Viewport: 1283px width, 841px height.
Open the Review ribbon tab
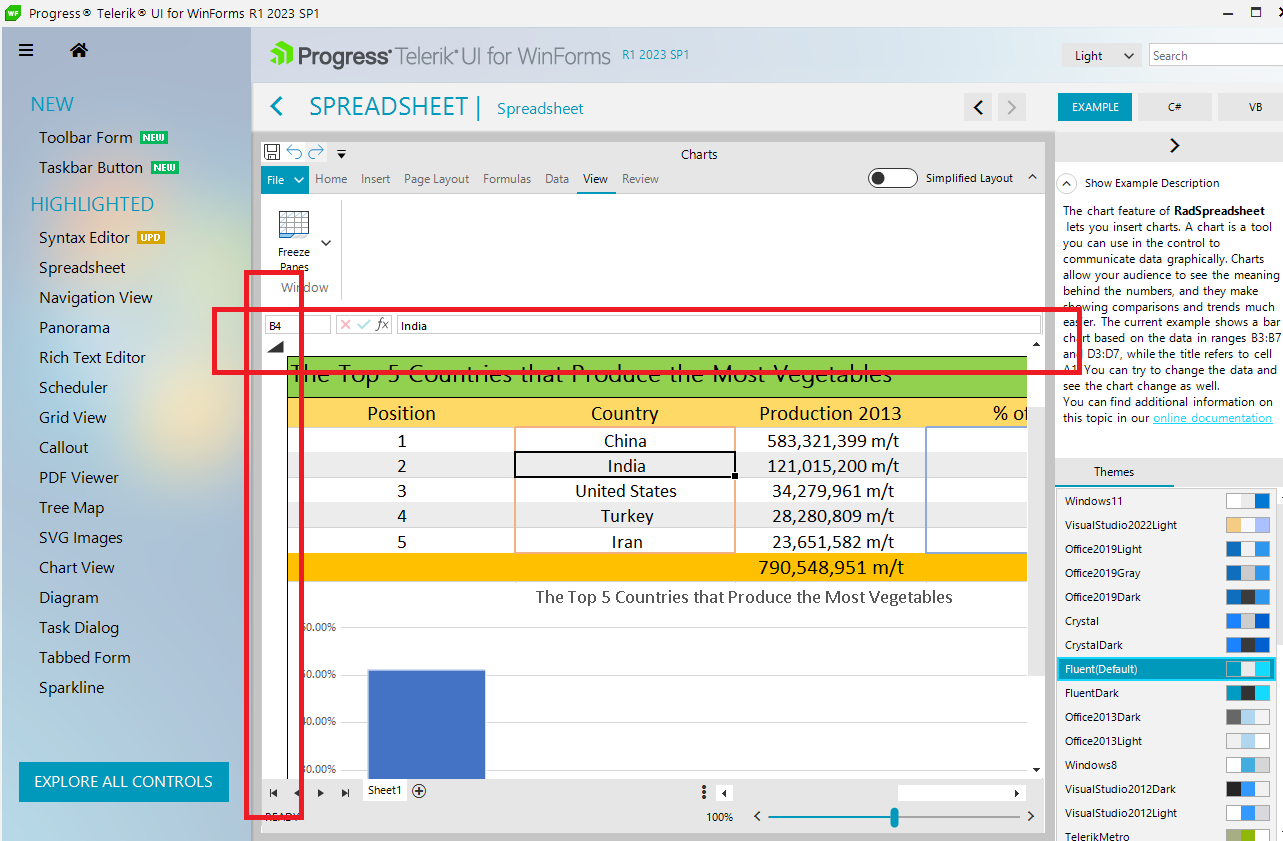(x=640, y=179)
